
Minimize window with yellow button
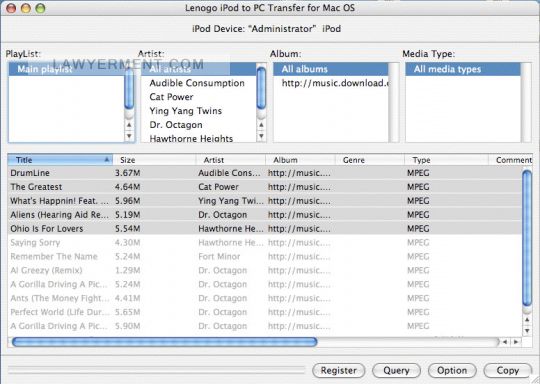click(x=26, y=8)
